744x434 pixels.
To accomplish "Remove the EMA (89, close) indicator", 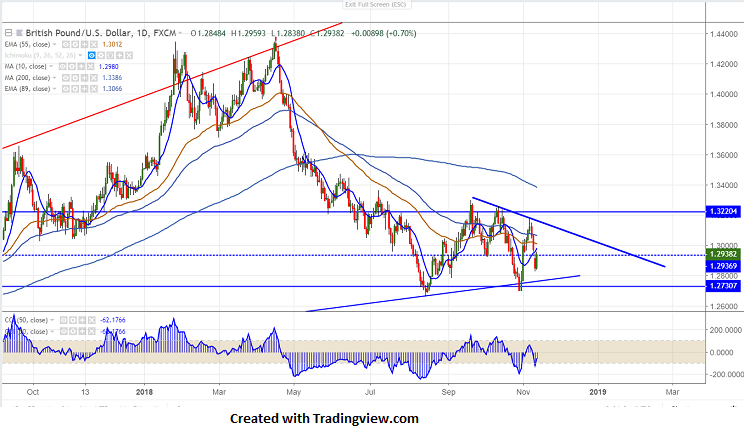I will pos(93,89).
